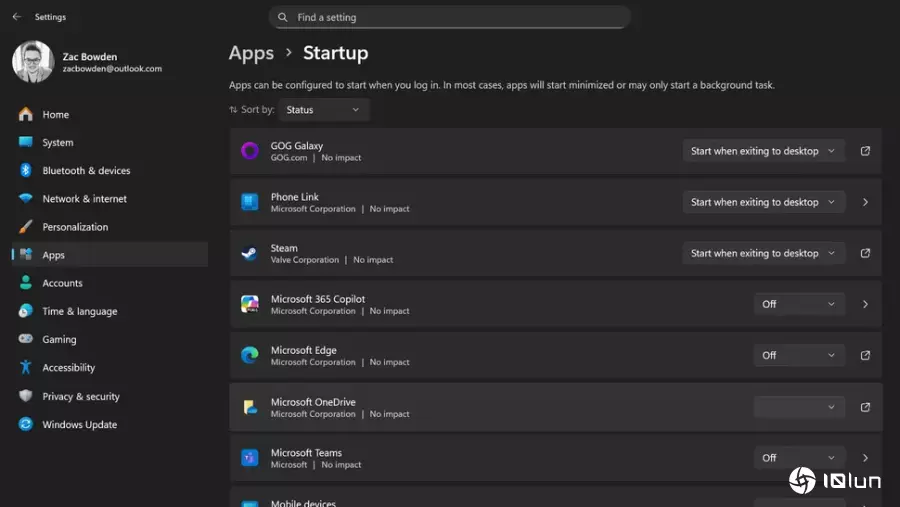The width and height of the screenshot is (900, 507).
Task: Expand Phone Link details chevron
Action: pos(865,202)
